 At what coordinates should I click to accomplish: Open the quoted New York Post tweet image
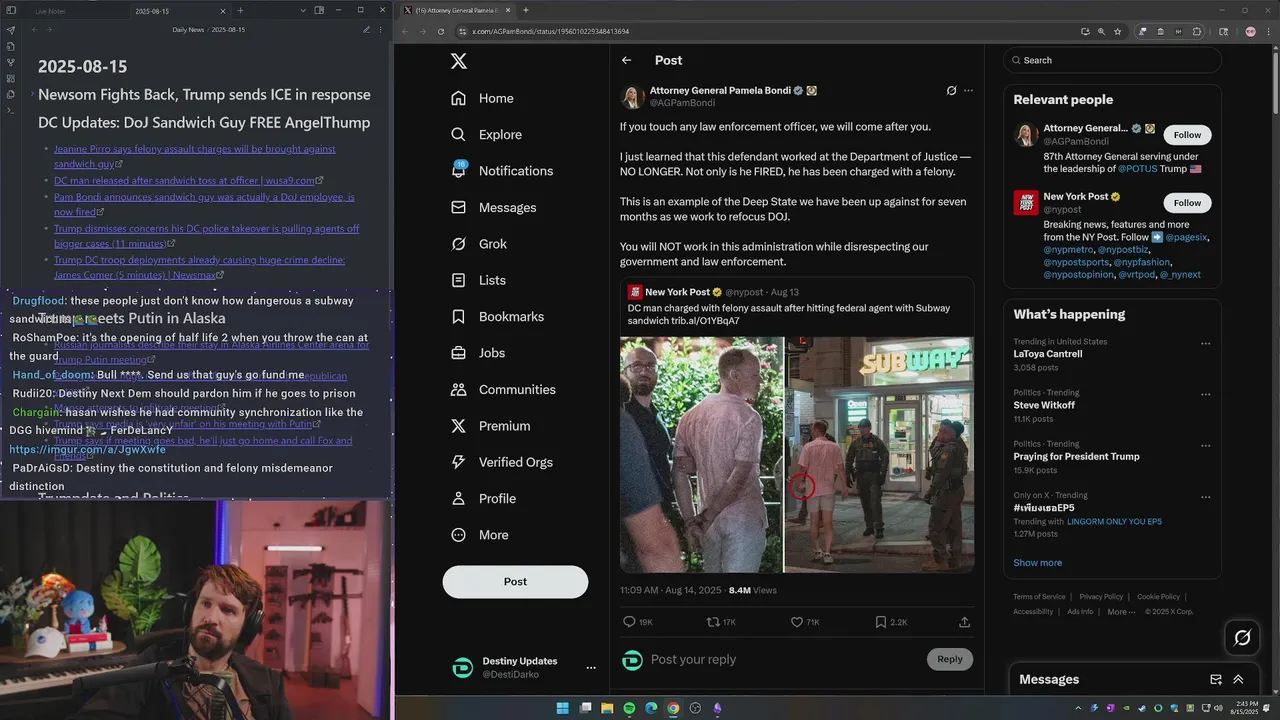point(797,455)
